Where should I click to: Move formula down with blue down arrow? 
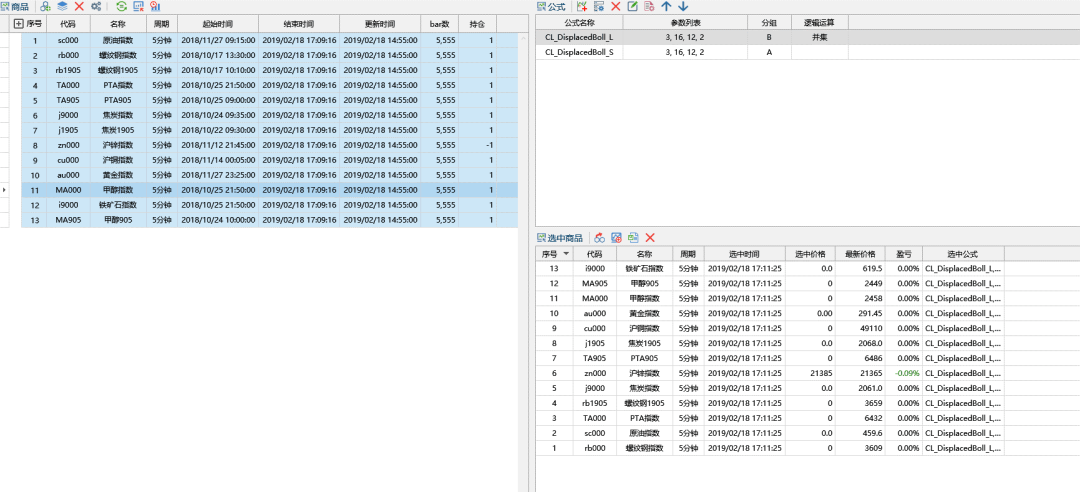[x=683, y=6]
